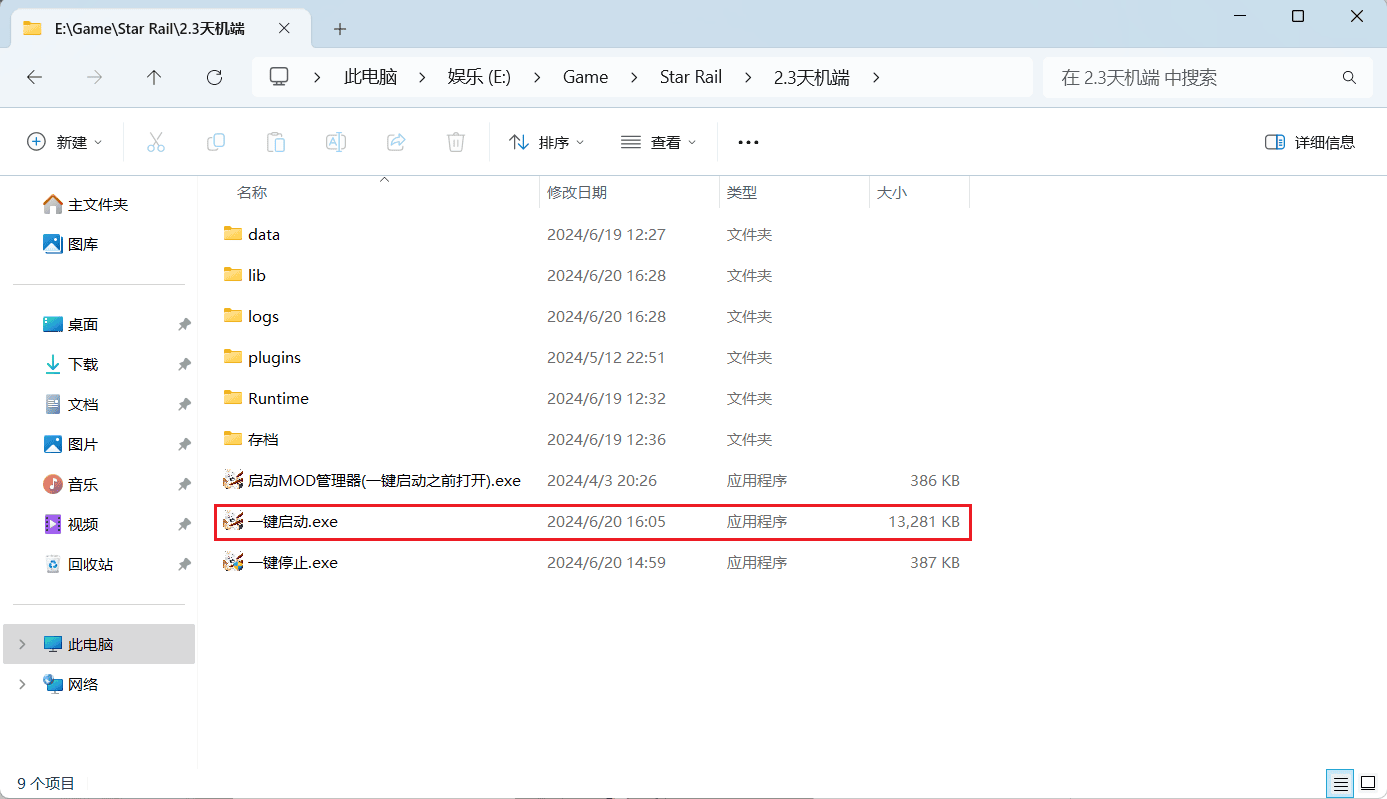Open a new File Explorer tab
The image size is (1387, 799).
tap(340, 29)
